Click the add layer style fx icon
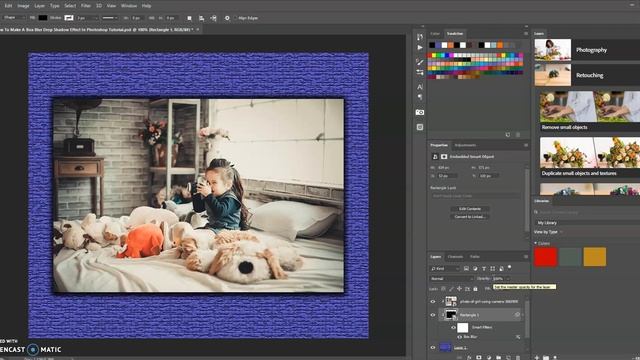 point(469,358)
